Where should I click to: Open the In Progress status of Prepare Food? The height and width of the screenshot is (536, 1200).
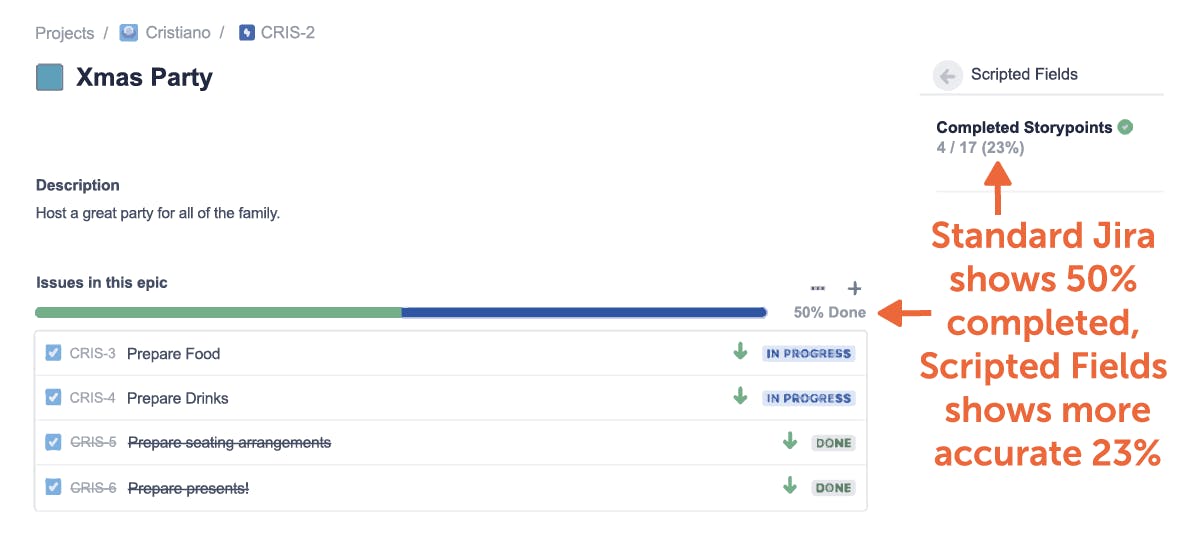point(808,353)
